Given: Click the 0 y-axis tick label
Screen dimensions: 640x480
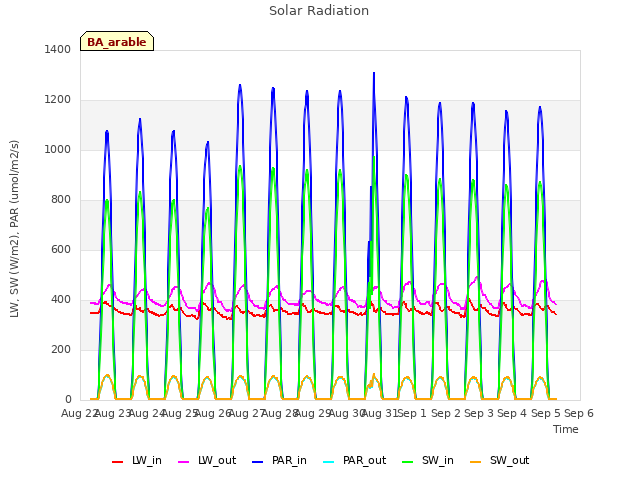Looking at the screenshot, I should (x=68, y=400).
